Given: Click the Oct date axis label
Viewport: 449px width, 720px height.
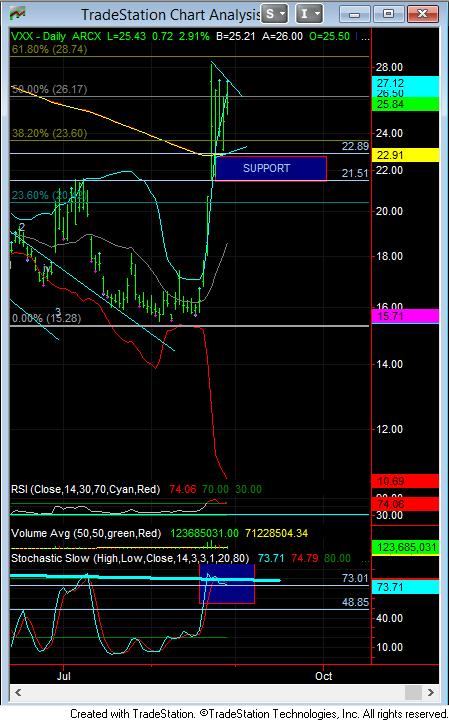Looking at the screenshot, I should [x=324, y=676].
